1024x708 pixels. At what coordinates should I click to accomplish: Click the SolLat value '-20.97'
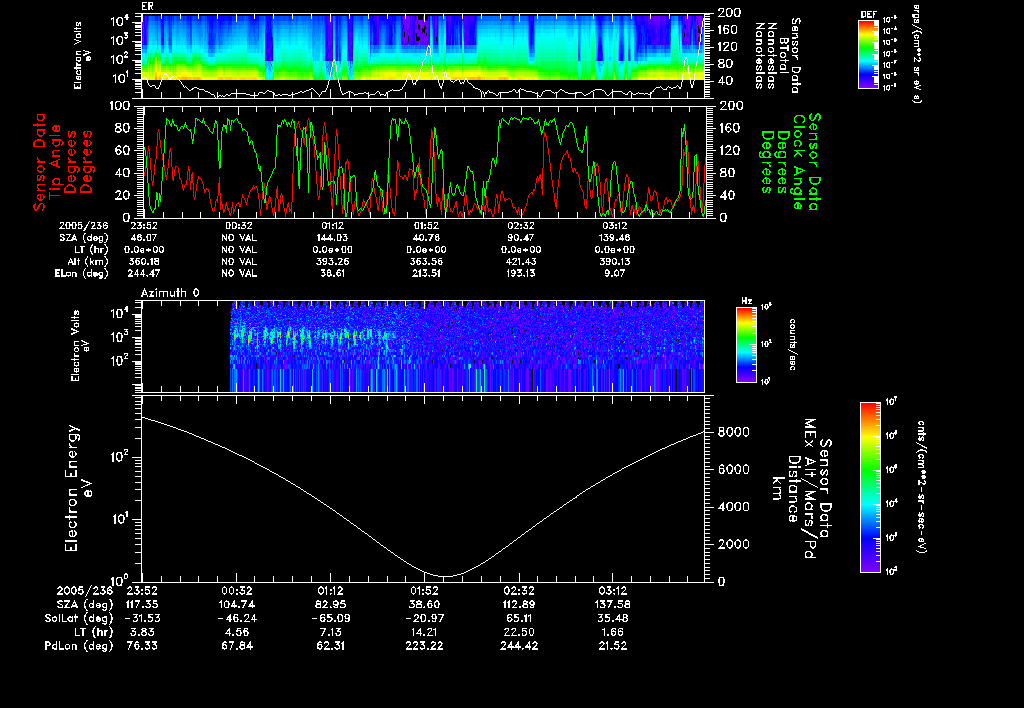click(x=424, y=618)
